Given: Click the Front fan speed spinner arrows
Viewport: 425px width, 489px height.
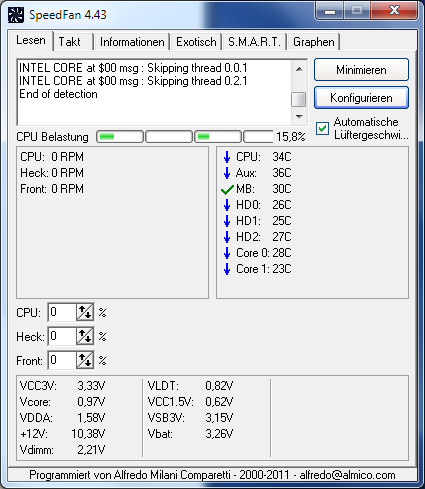Looking at the screenshot, I should 85,360.
